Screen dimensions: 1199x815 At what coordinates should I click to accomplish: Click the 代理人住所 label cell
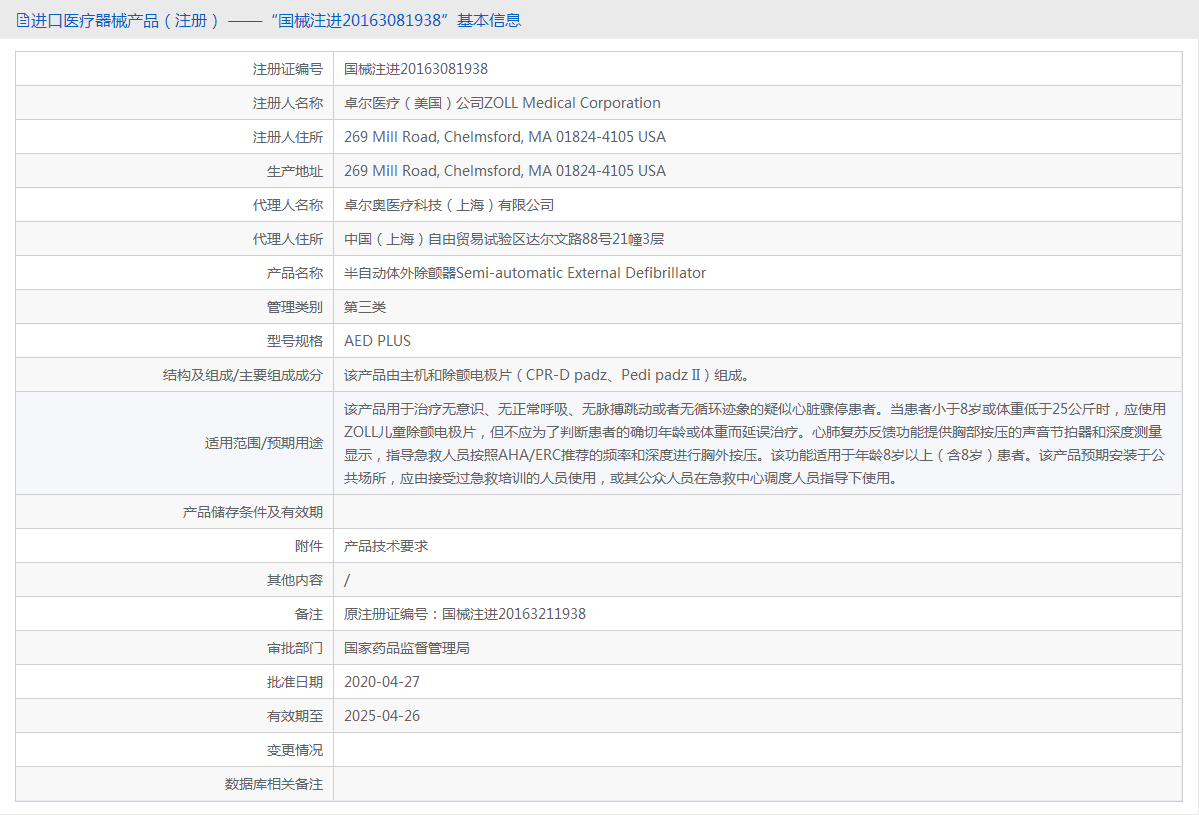pyautogui.click(x=174, y=239)
